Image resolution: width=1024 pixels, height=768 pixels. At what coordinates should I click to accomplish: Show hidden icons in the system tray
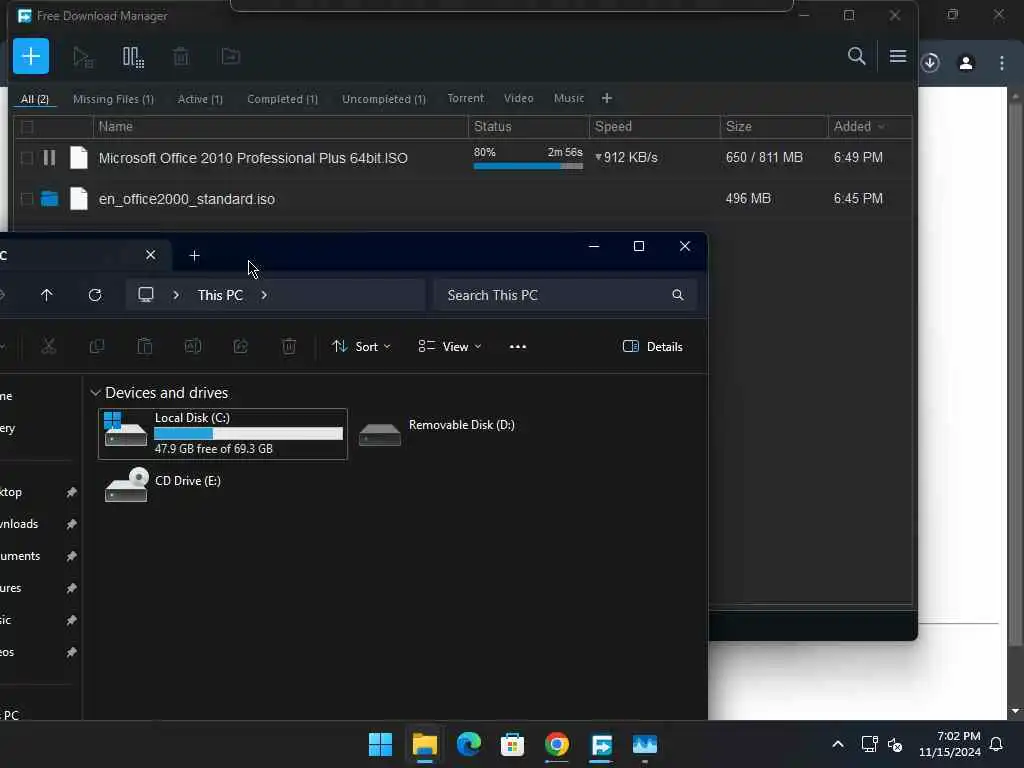838,744
